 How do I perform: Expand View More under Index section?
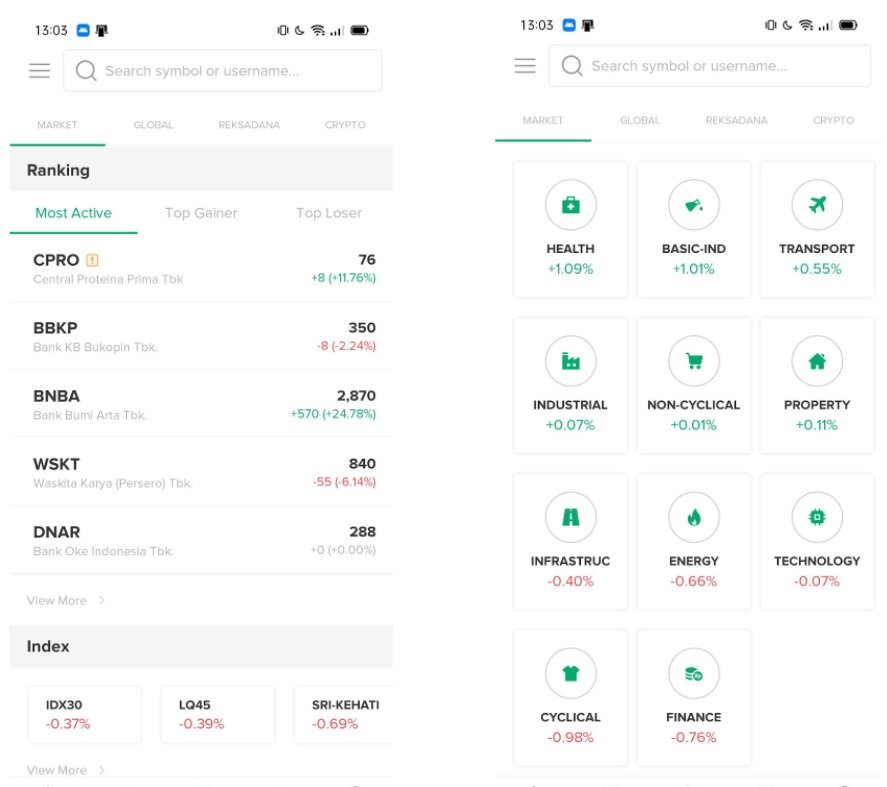click(x=66, y=770)
